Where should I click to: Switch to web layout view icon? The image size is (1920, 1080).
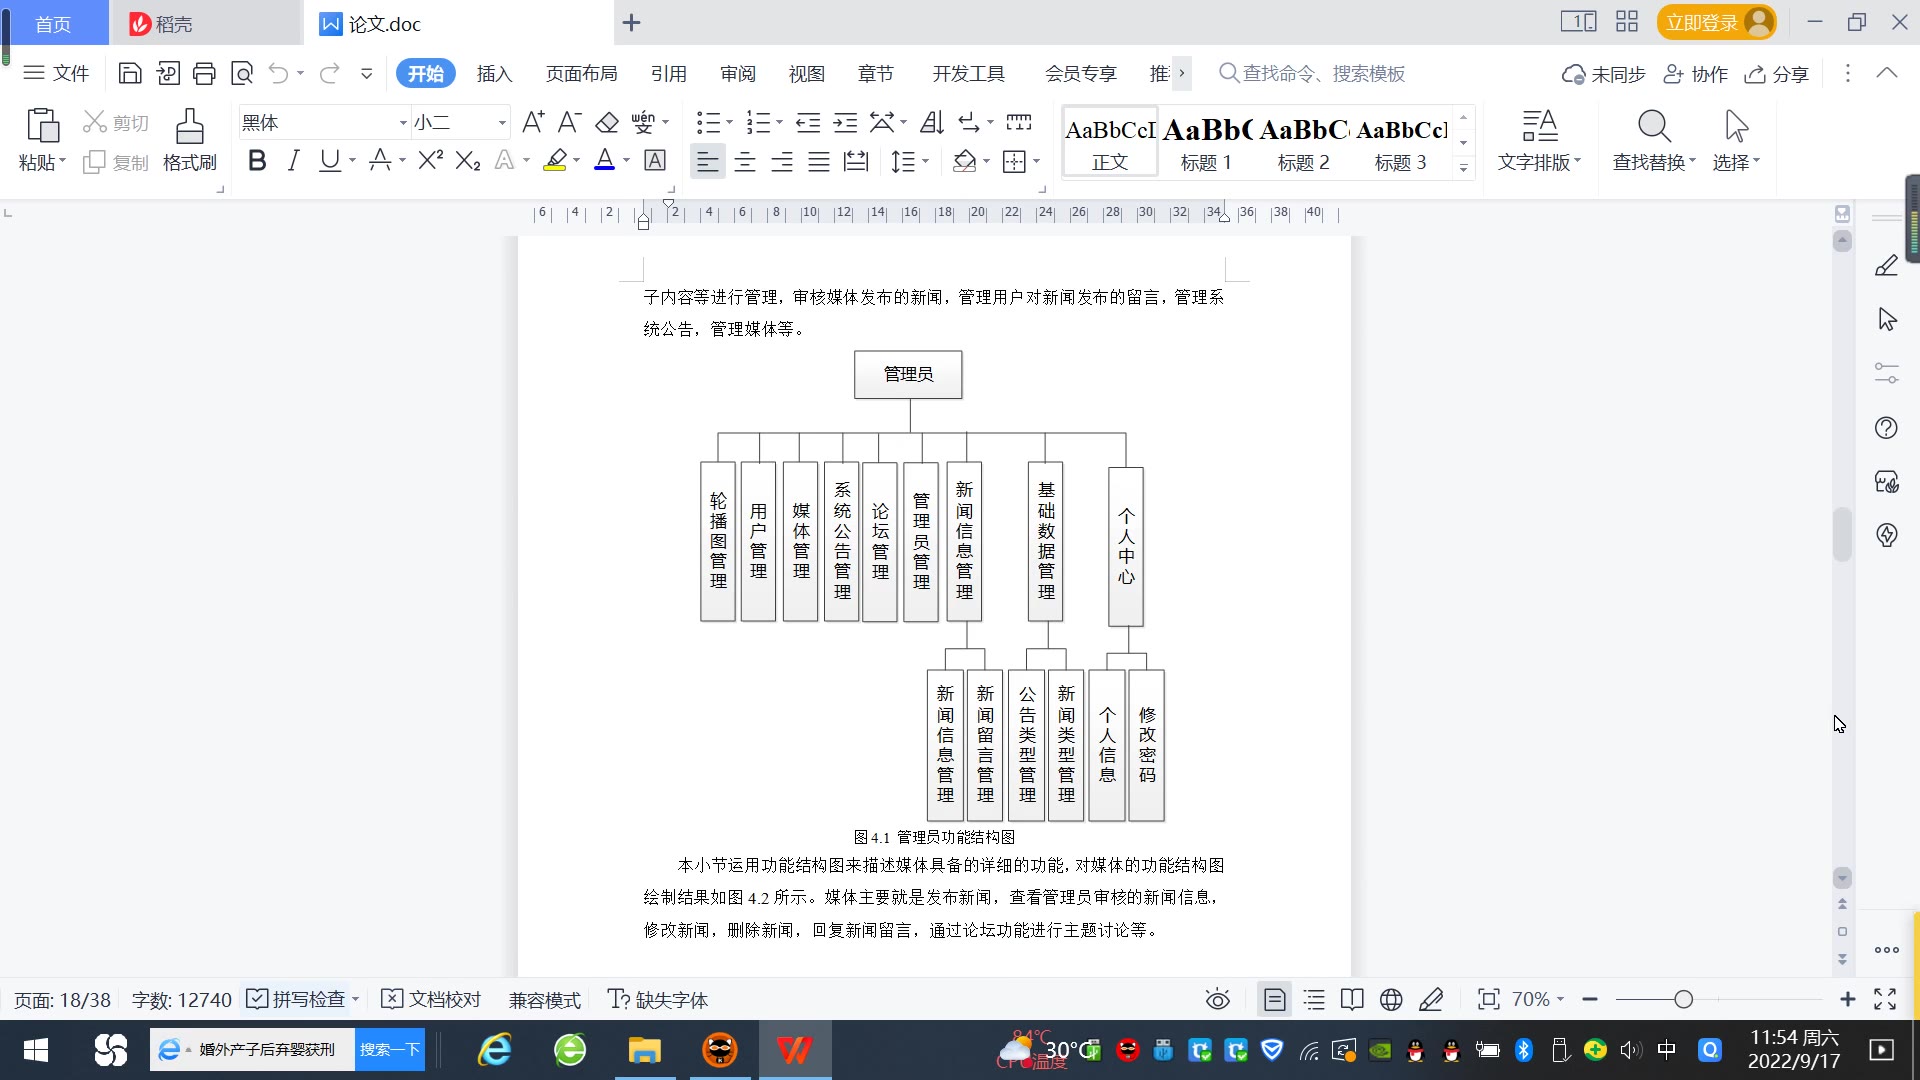click(1391, 1000)
